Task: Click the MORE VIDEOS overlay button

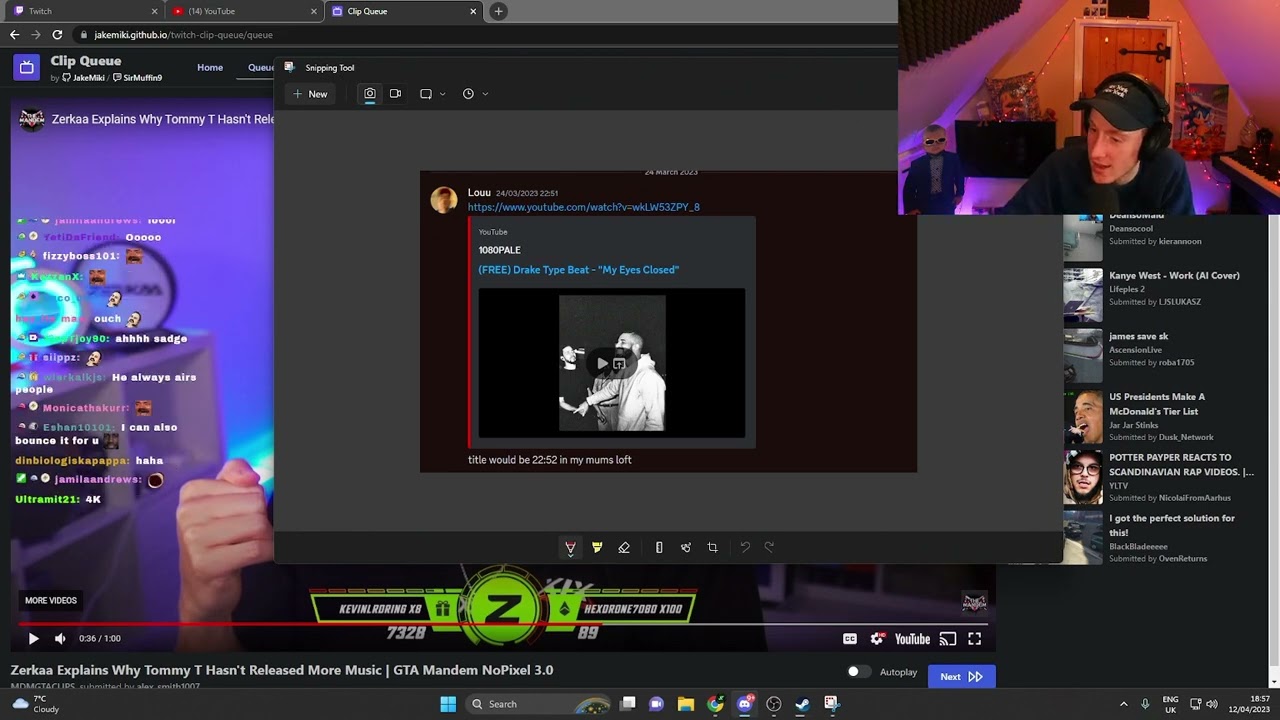Action: point(51,601)
